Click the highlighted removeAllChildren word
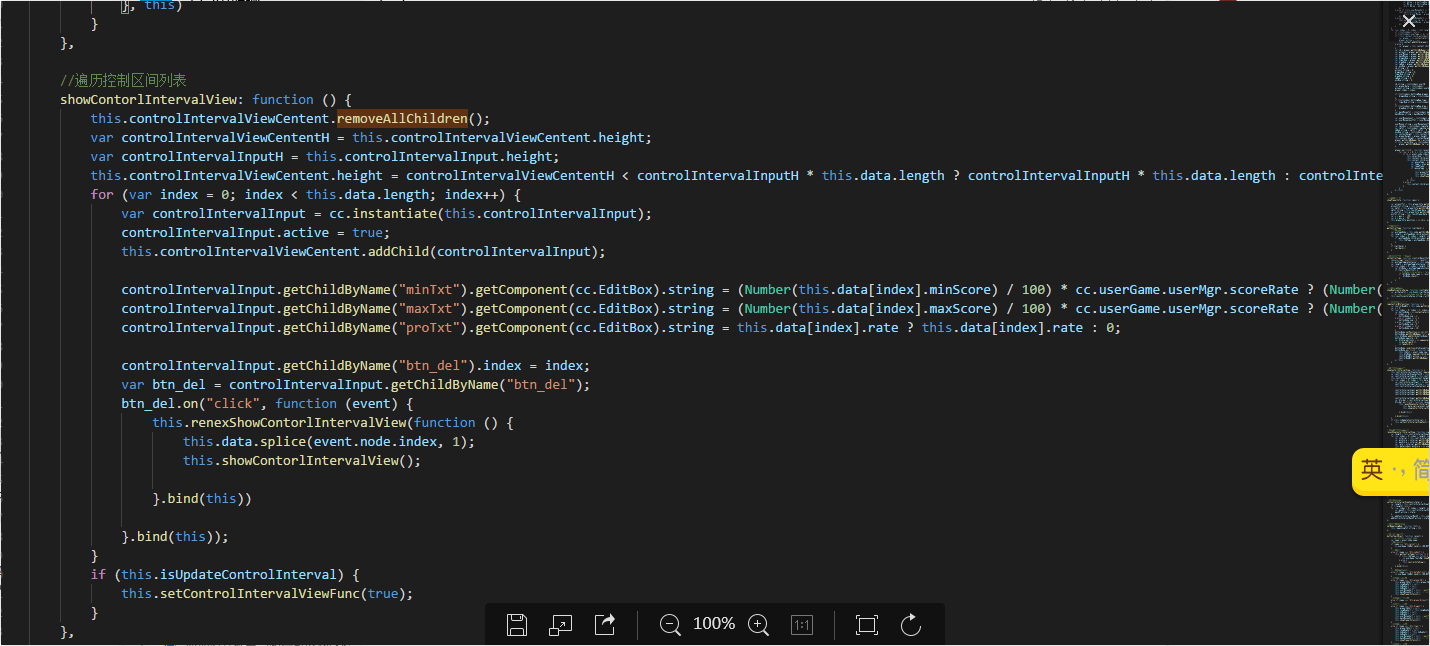Screen dimensions: 1430x646 [402, 118]
